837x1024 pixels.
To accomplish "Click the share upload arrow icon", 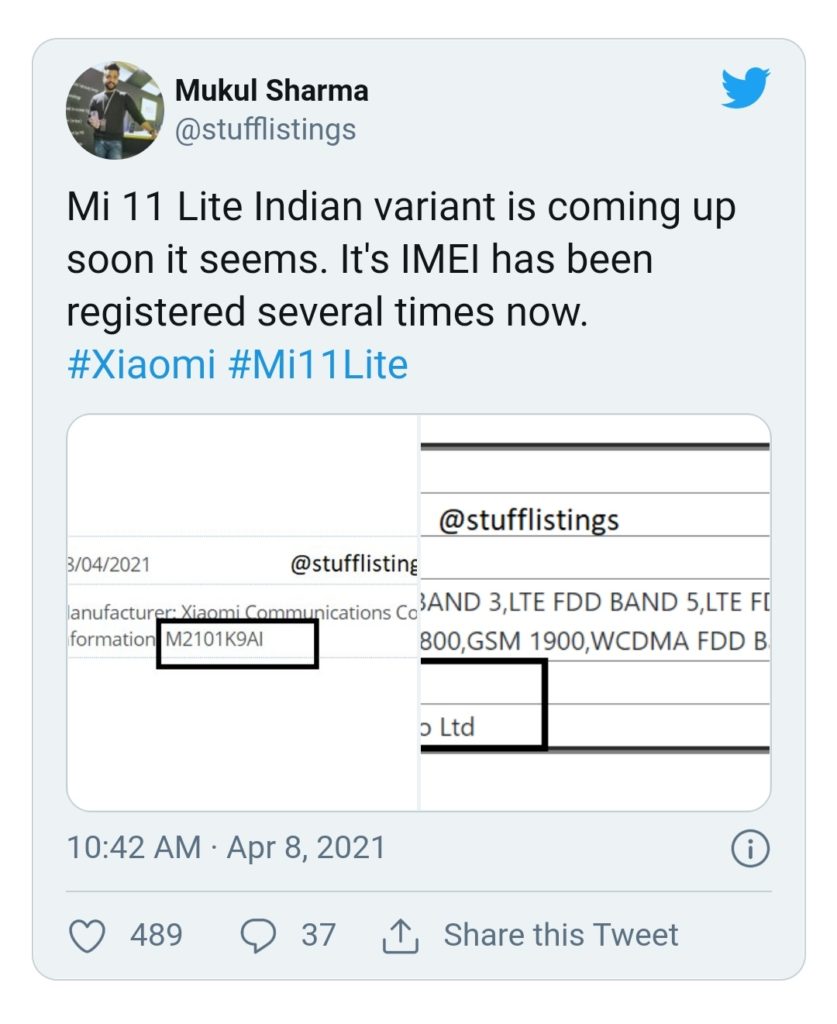I will click(400, 936).
